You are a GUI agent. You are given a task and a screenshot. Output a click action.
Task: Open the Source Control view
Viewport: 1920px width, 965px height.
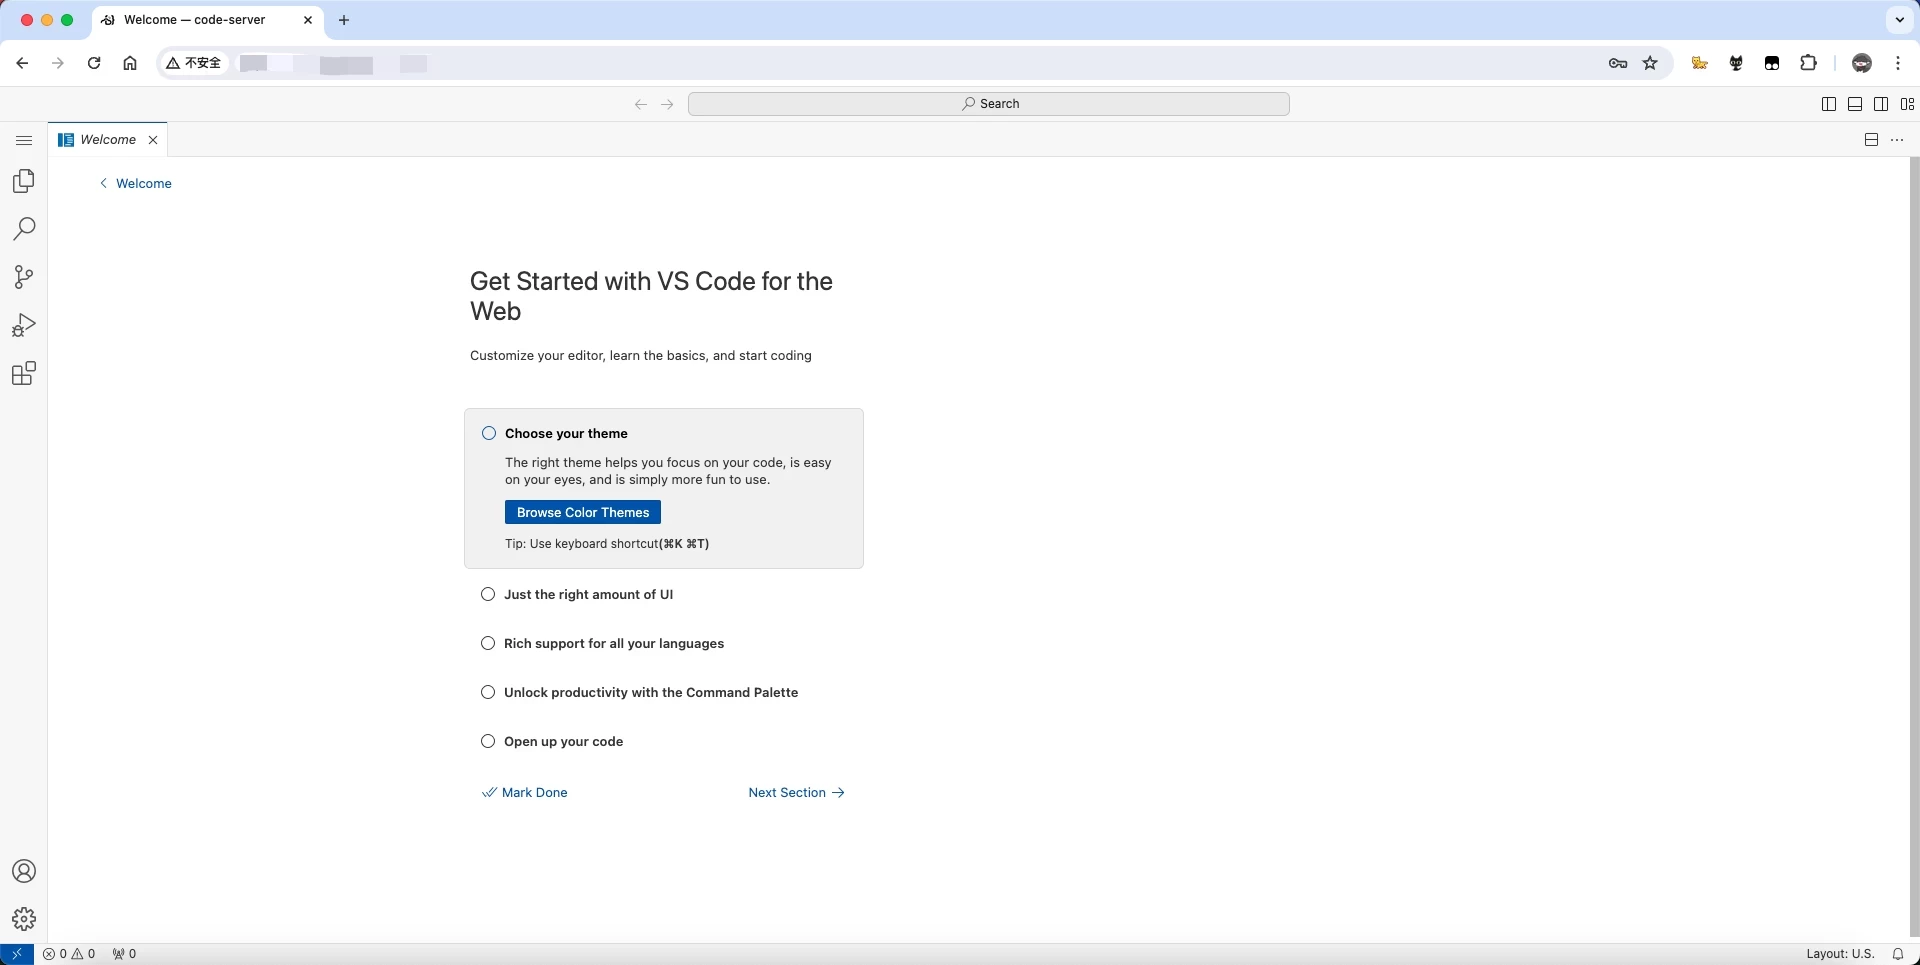24,277
